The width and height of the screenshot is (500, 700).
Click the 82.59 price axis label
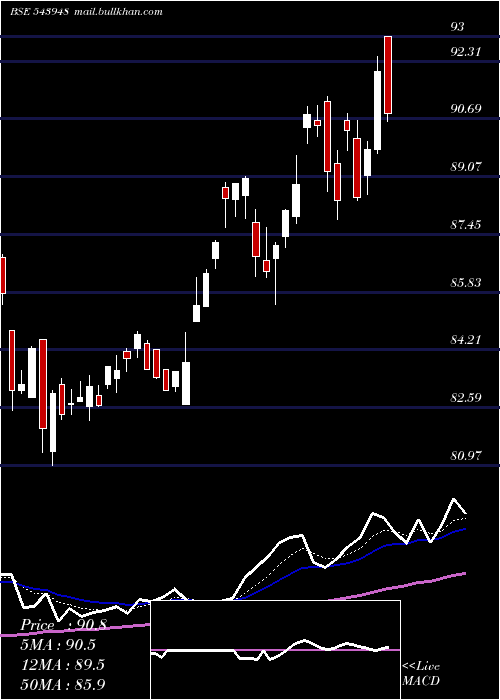[x=466, y=398]
